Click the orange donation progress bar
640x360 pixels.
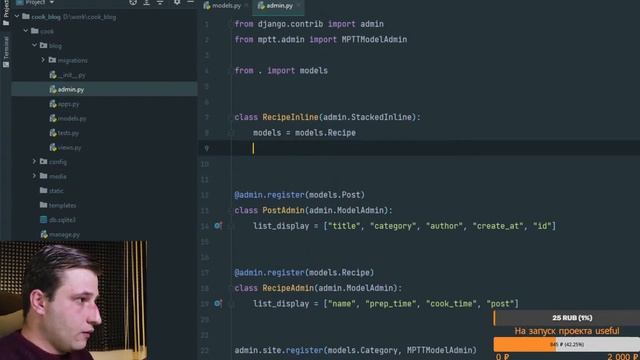[x=567, y=344]
